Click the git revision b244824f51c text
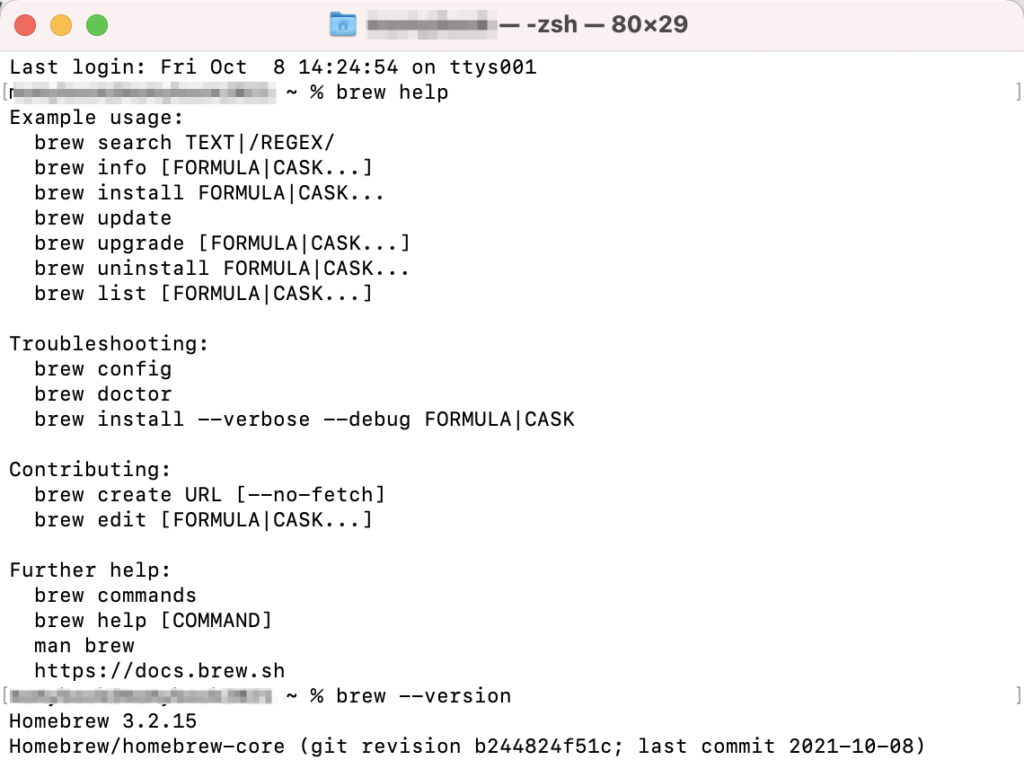This screenshot has width=1024, height=760. point(464,746)
